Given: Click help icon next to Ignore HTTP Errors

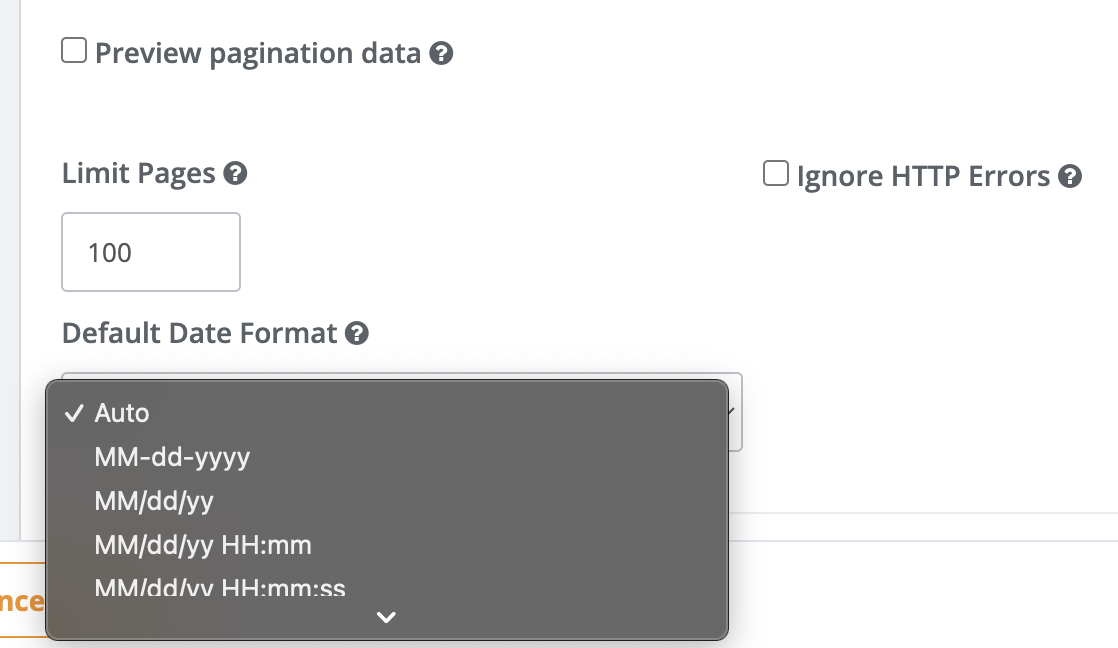Looking at the screenshot, I should coord(1070,176).
